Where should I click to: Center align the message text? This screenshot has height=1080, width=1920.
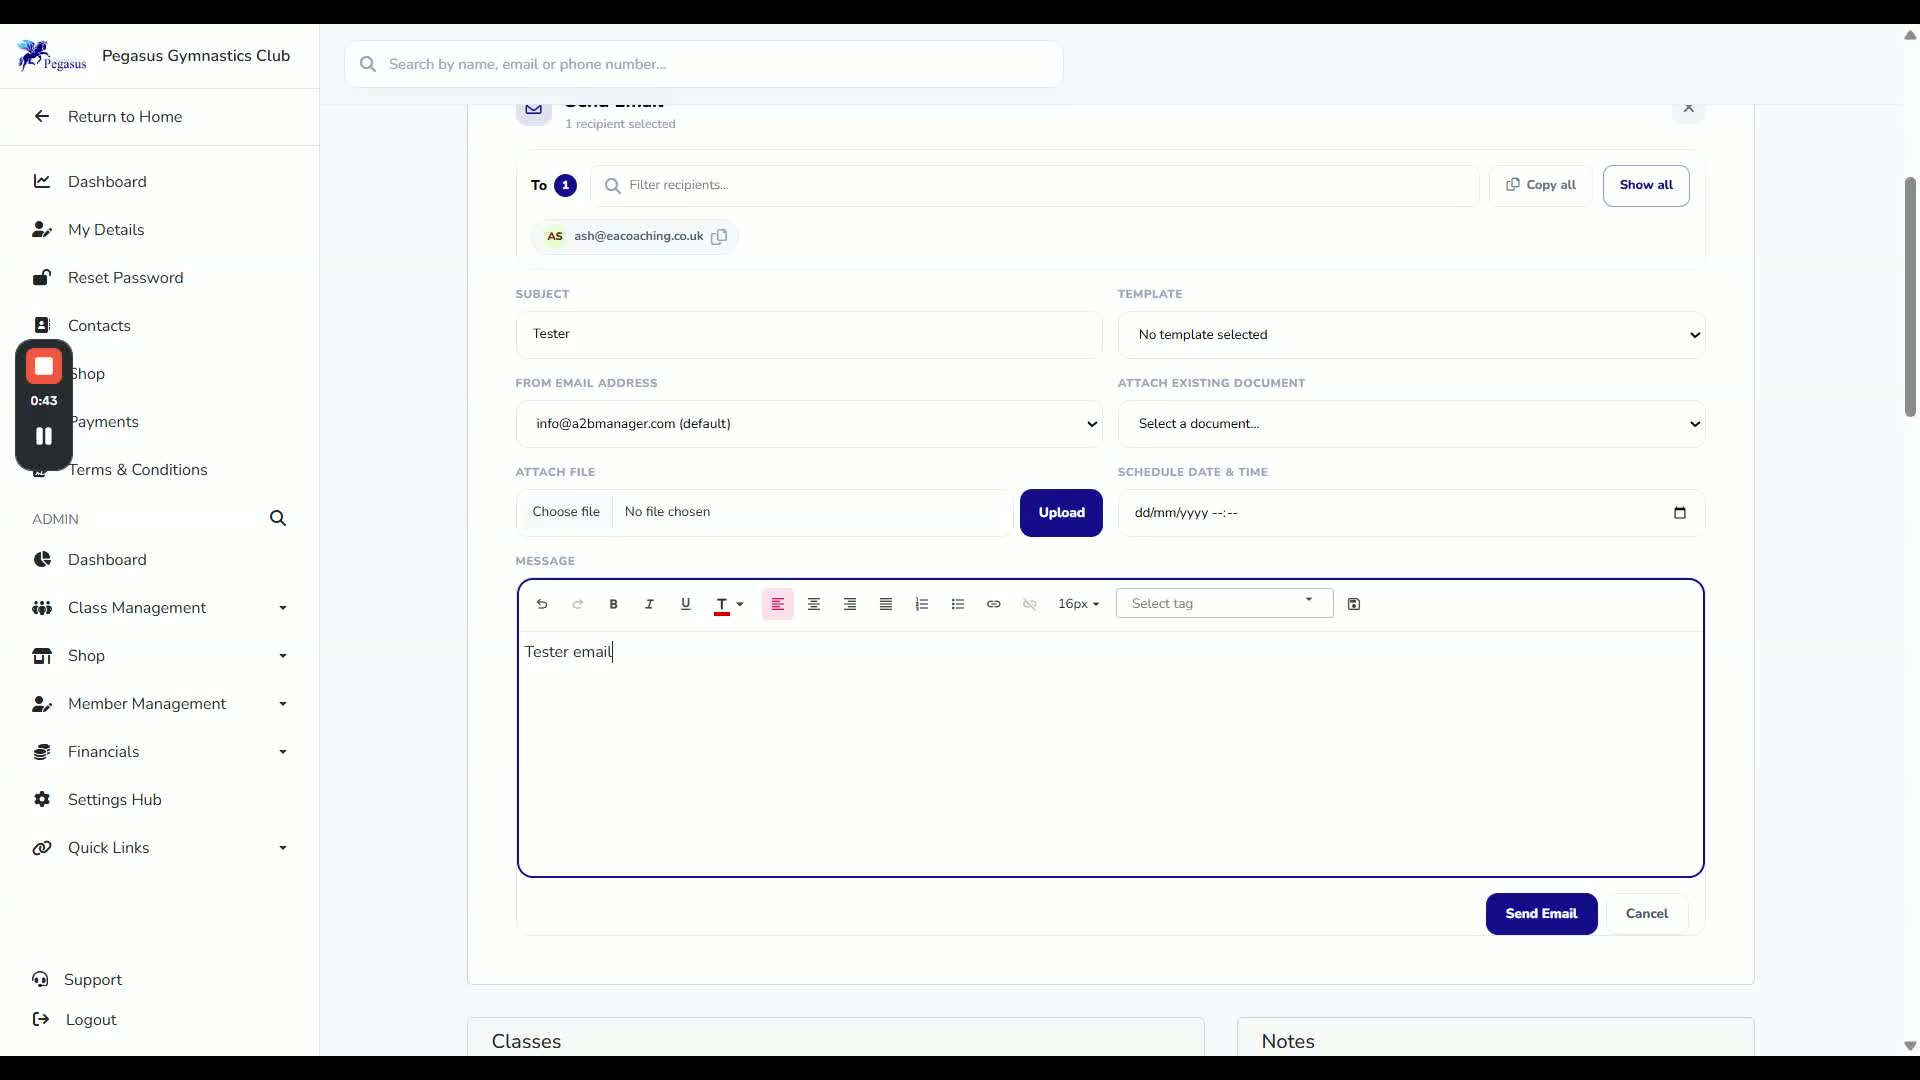click(813, 604)
